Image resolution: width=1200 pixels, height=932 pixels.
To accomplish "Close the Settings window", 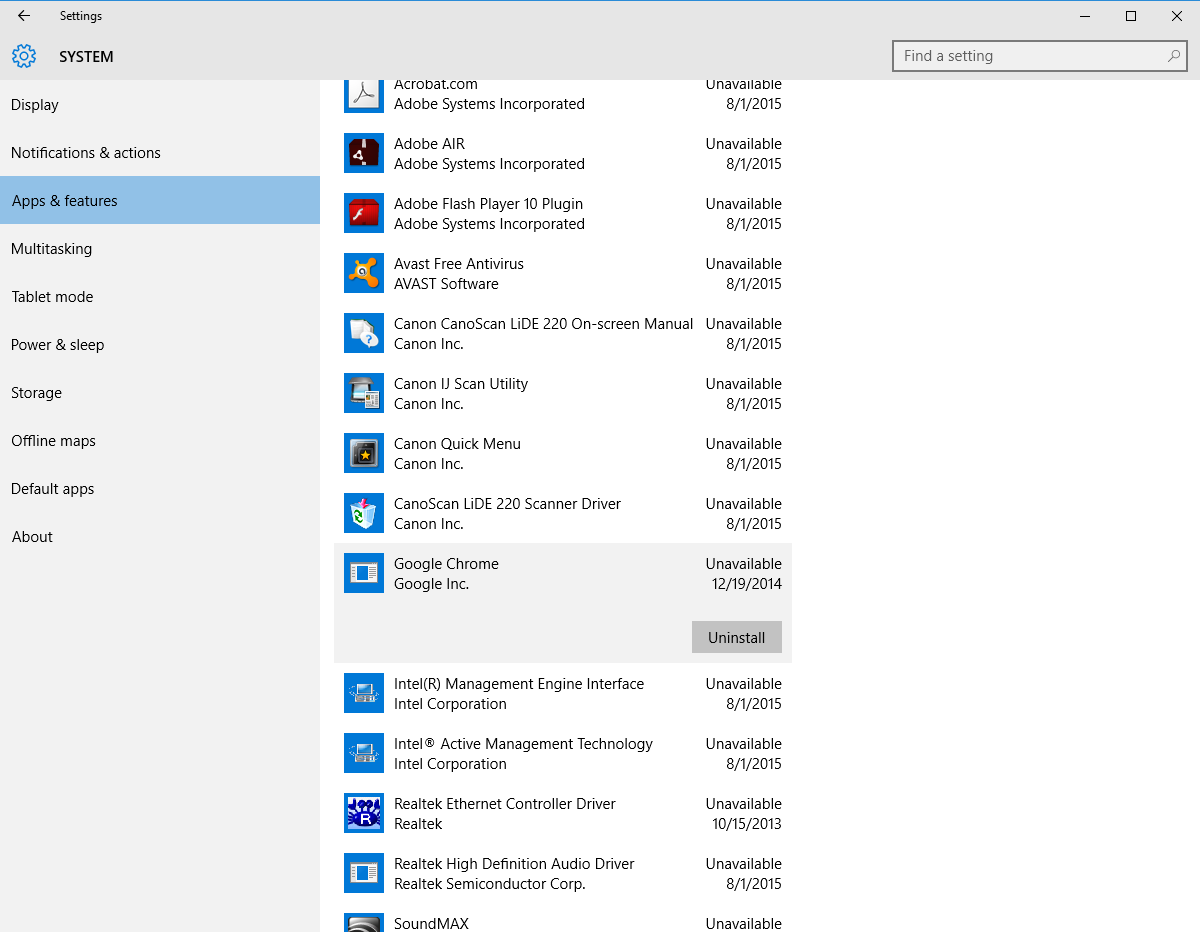I will pos(1177,16).
